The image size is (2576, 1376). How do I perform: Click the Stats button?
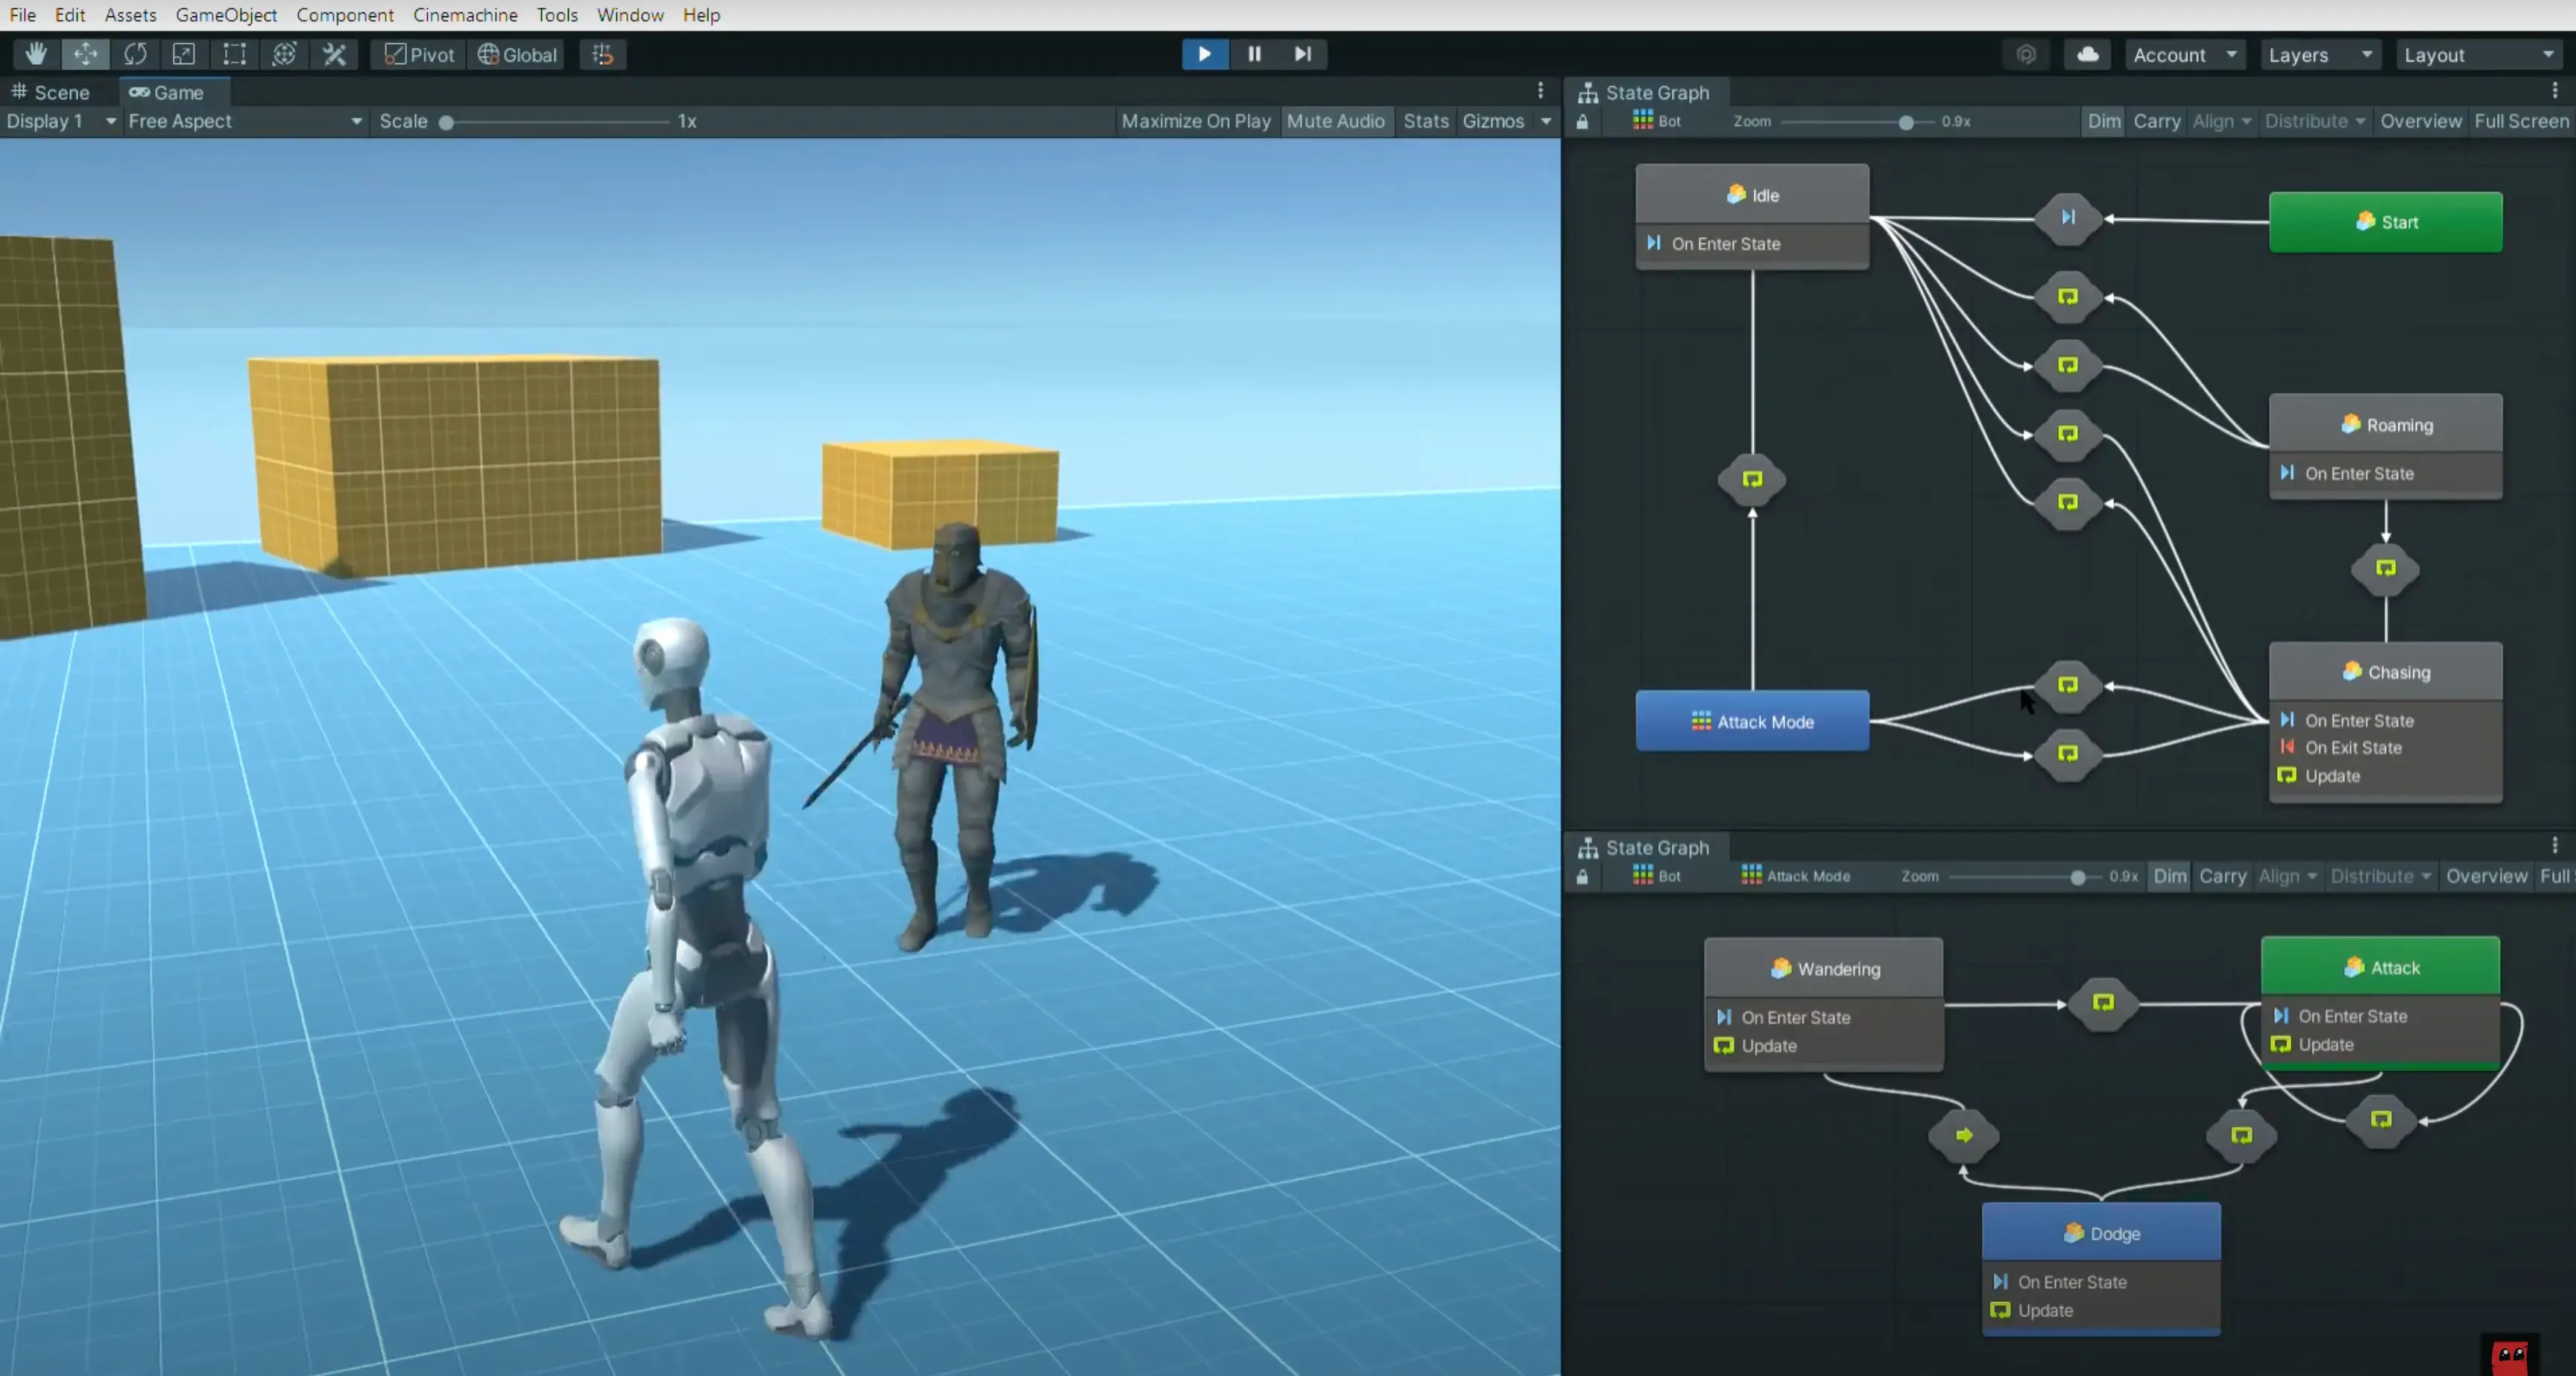pos(1425,121)
